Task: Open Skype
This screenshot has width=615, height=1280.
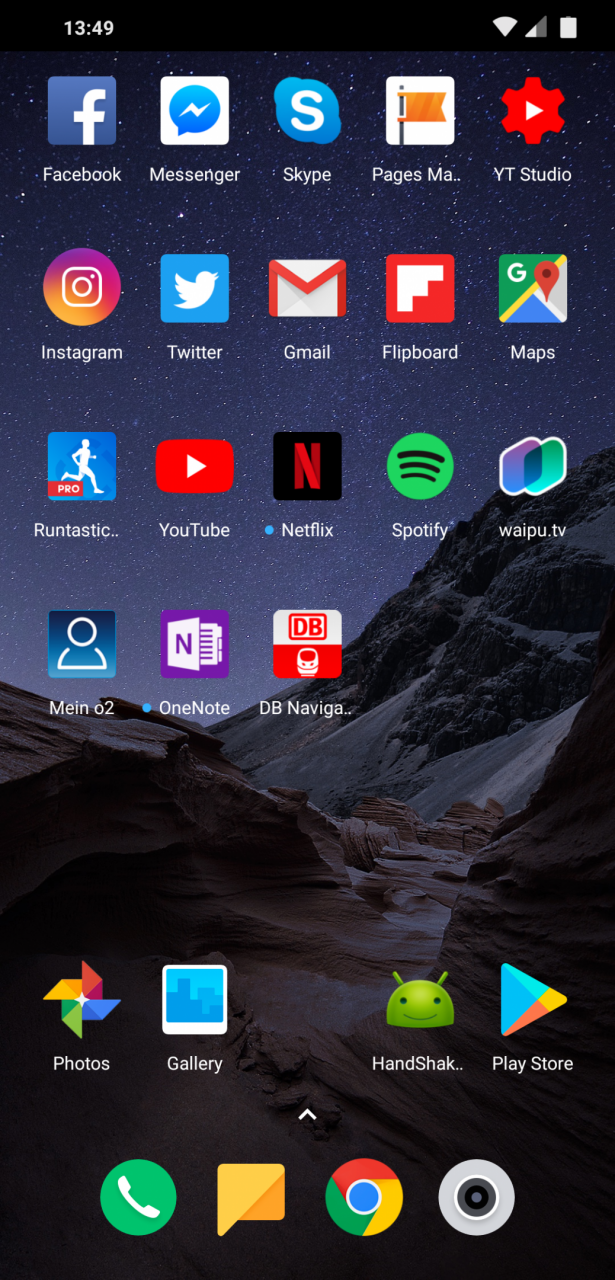Action: click(307, 111)
